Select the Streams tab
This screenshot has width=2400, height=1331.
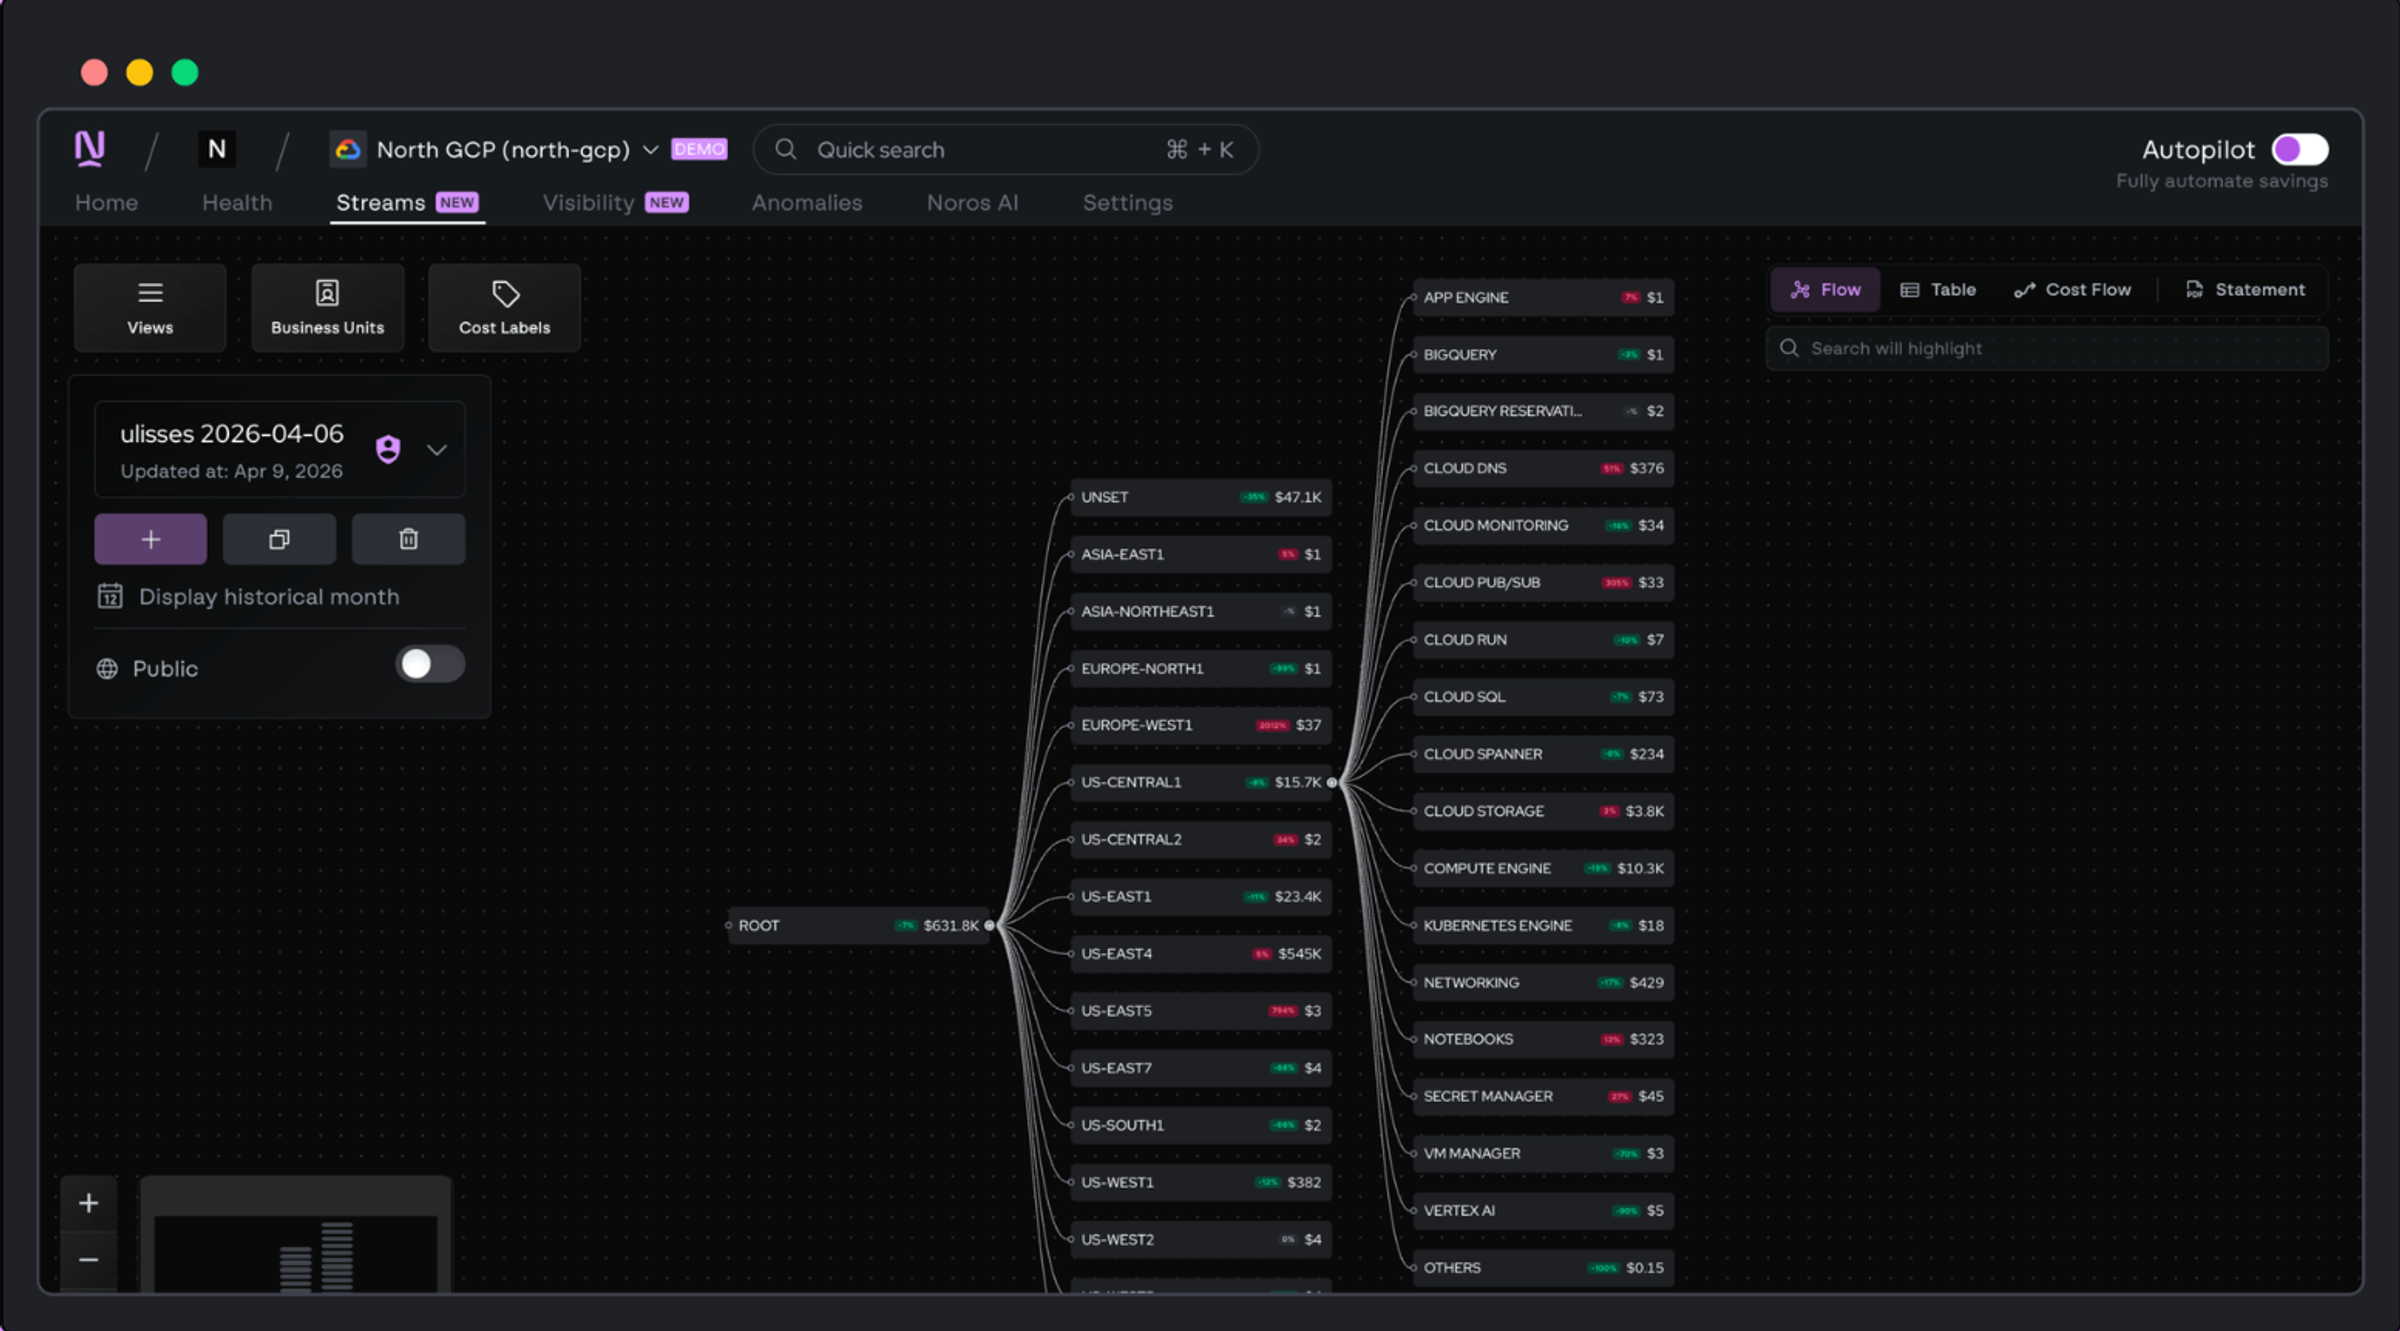pos(407,202)
